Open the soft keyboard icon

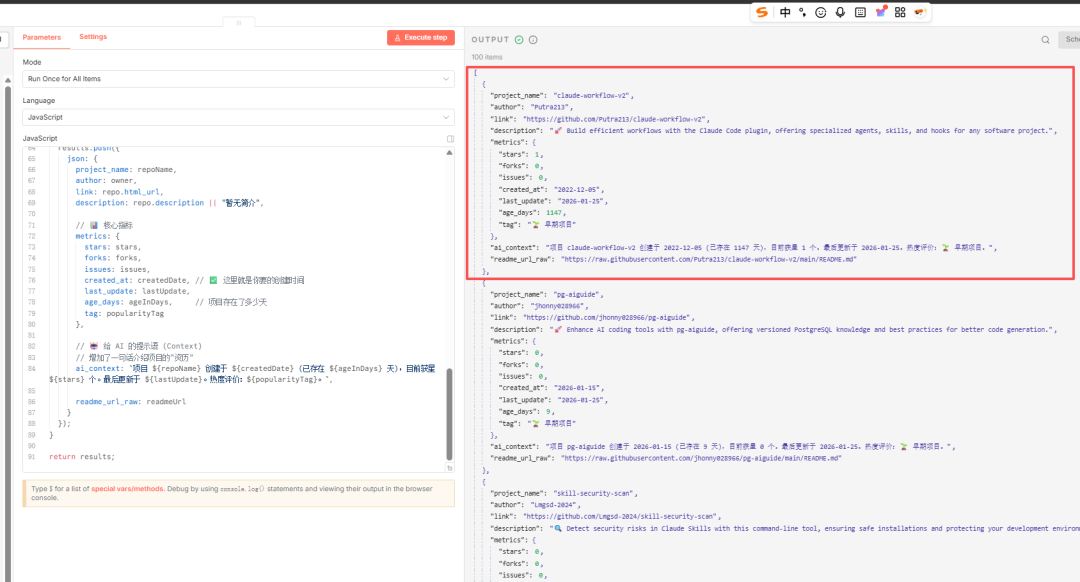[x=860, y=12]
